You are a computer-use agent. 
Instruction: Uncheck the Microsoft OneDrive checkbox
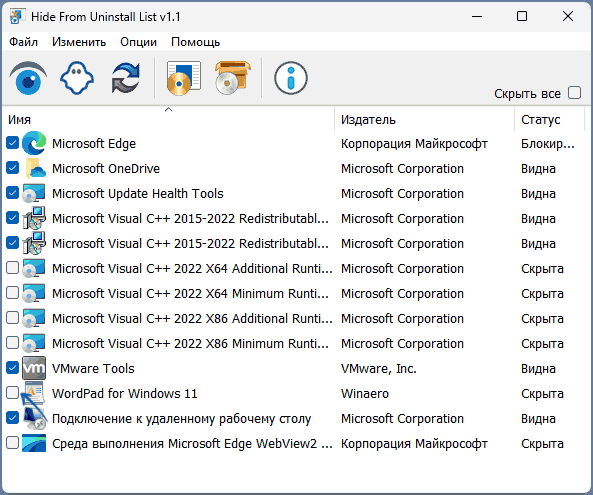[x=12, y=168]
